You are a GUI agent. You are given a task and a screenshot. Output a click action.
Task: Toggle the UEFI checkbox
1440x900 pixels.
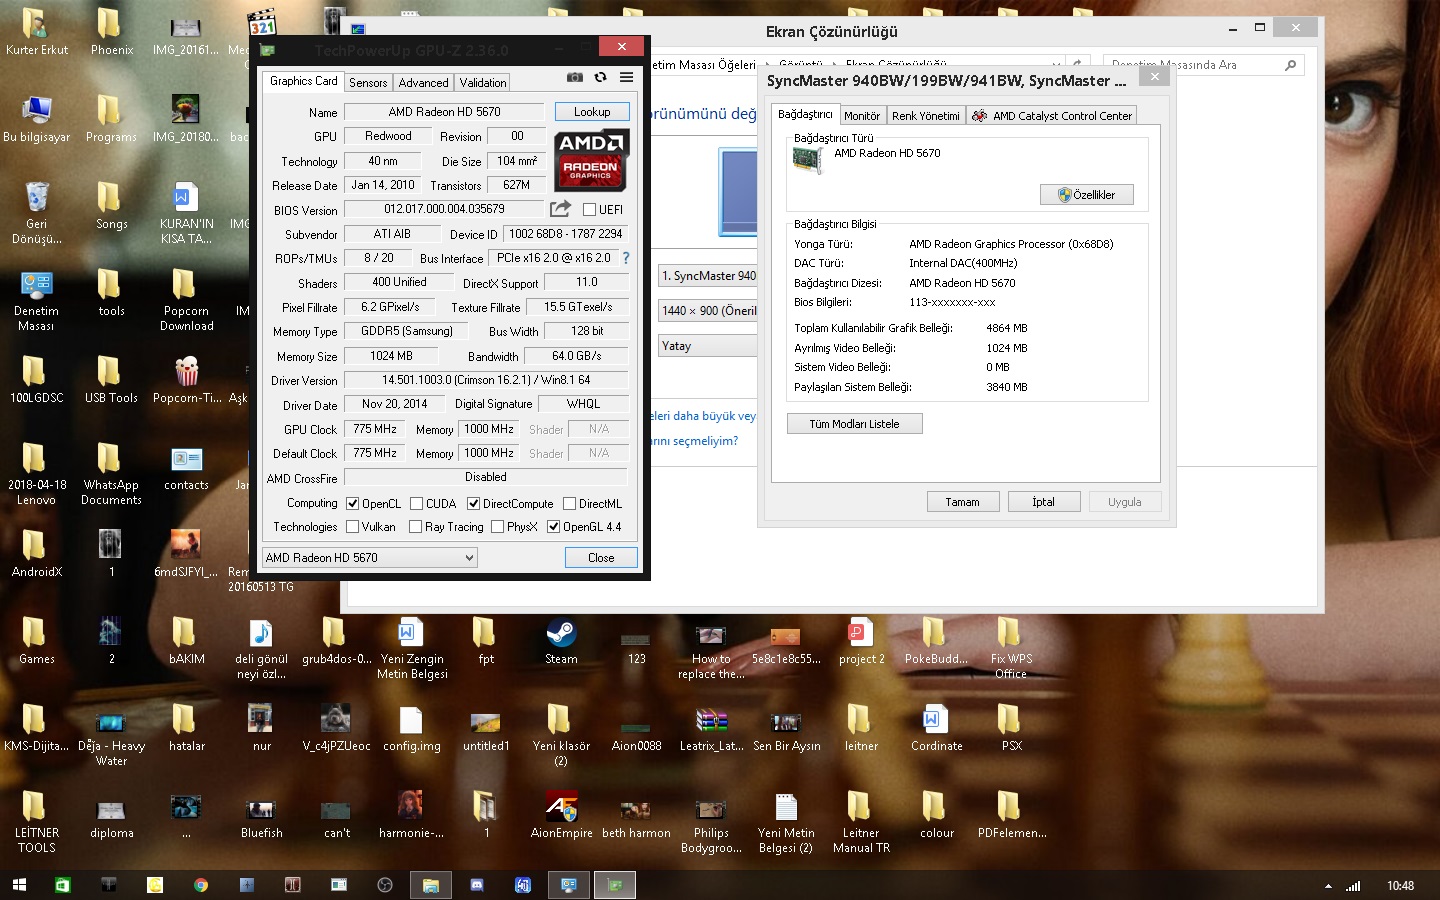tap(589, 210)
